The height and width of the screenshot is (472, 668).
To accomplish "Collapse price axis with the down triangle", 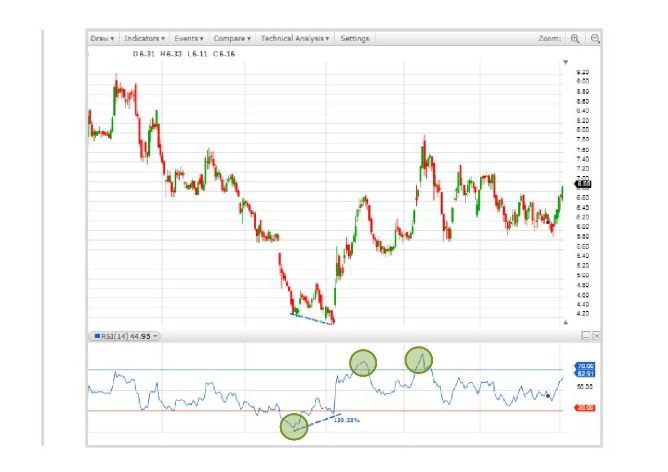I will [566, 62].
